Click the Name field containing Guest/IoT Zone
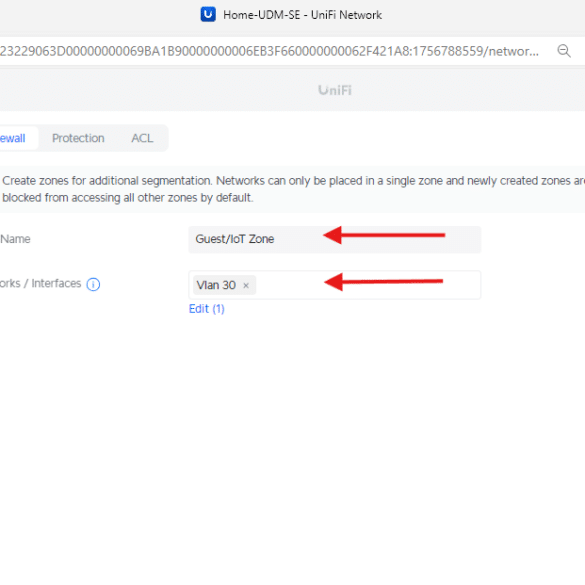The image size is (585, 585). (335, 239)
